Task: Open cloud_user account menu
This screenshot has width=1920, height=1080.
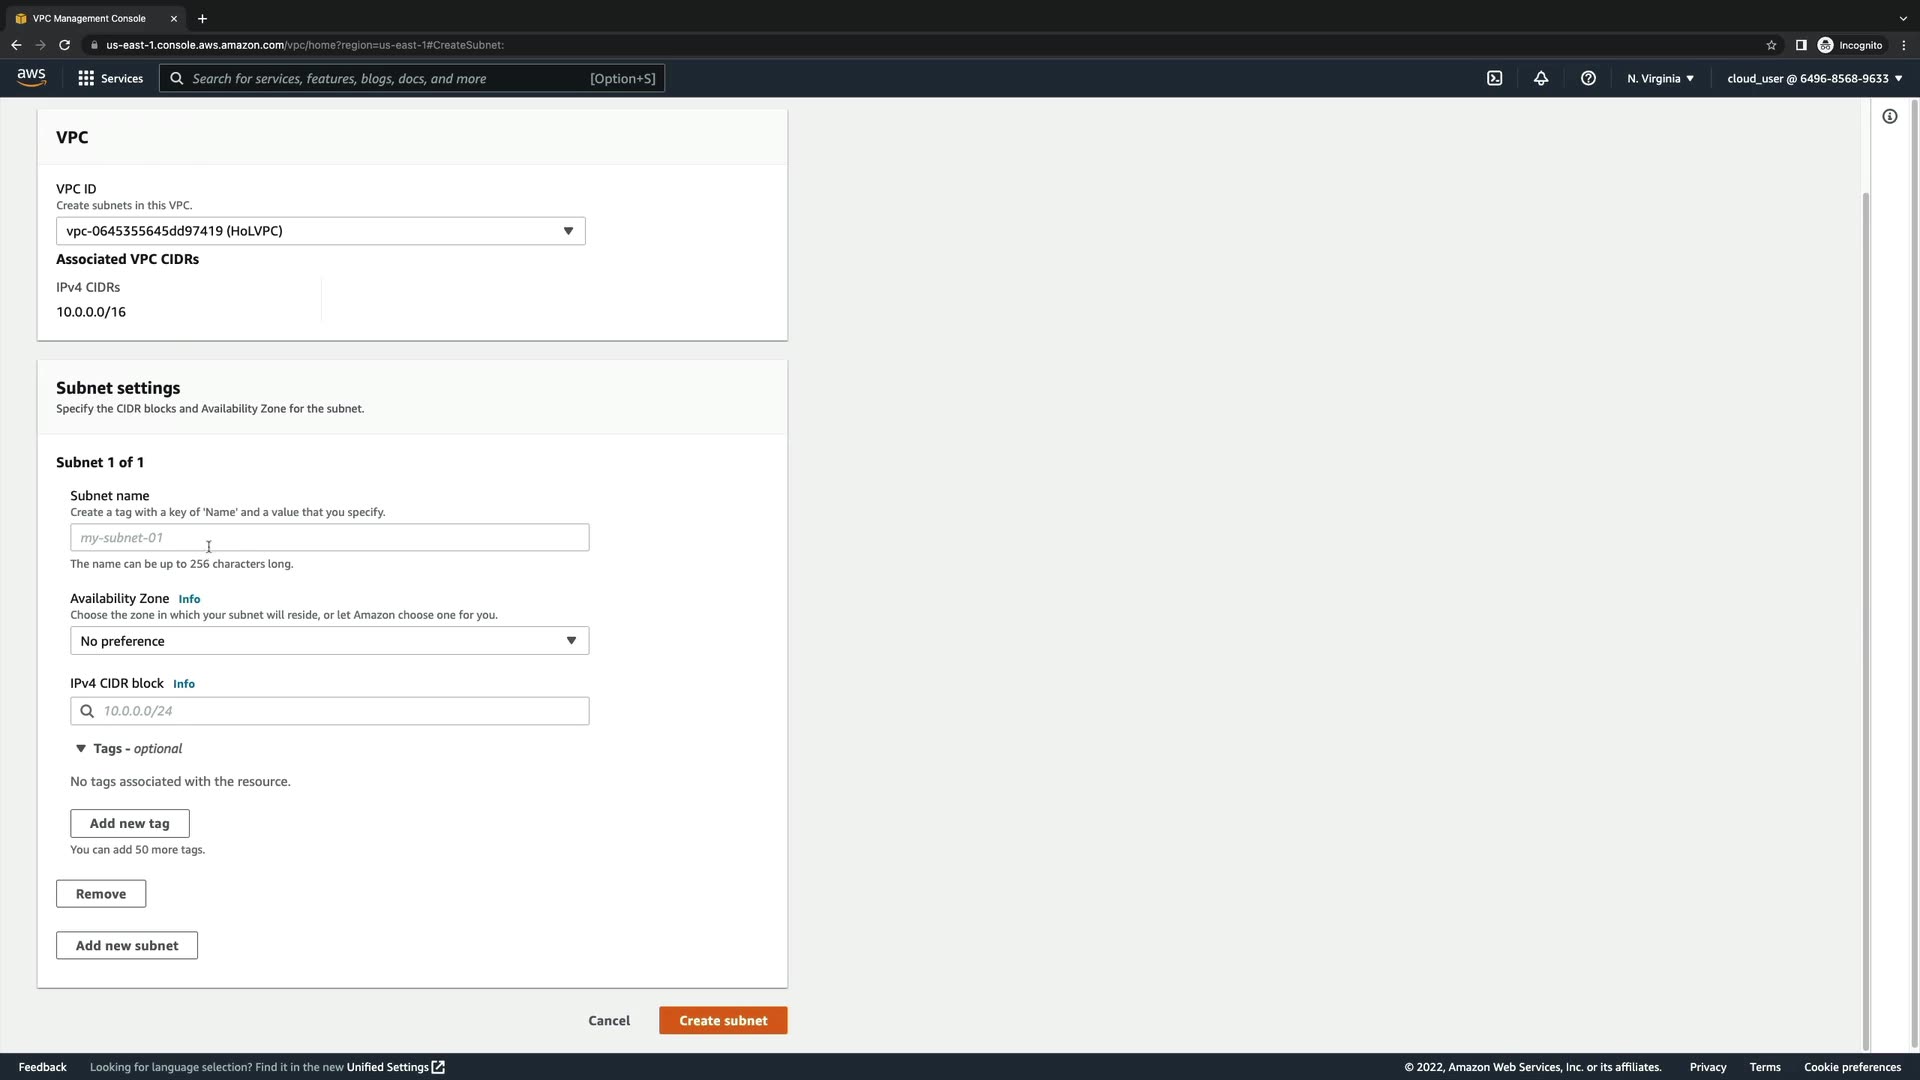Action: (x=1814, y=78)
